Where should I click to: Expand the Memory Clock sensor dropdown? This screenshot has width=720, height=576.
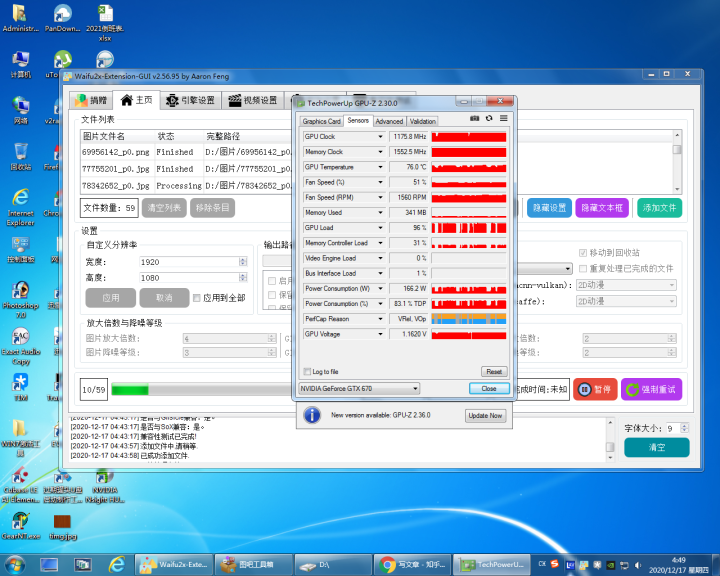(x=380, y=152)
